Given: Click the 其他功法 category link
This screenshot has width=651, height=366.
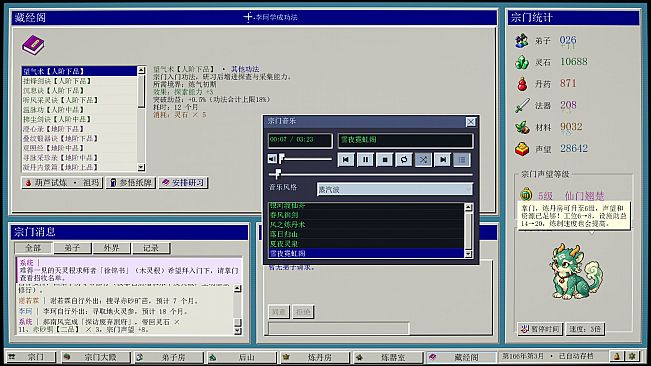Looking at the screenshot, I should tap(245, 69).
